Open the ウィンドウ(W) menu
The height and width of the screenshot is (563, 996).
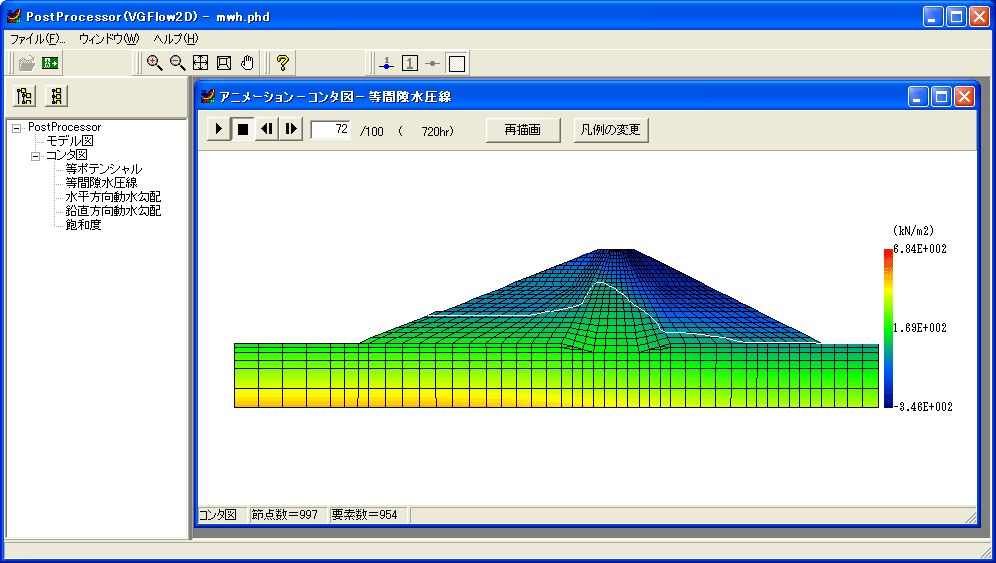(109, 39)
